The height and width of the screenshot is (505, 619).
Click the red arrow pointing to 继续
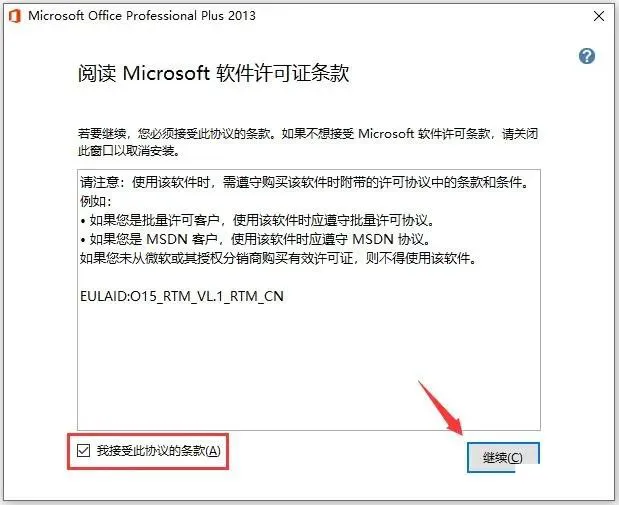[x=440, y=407]
